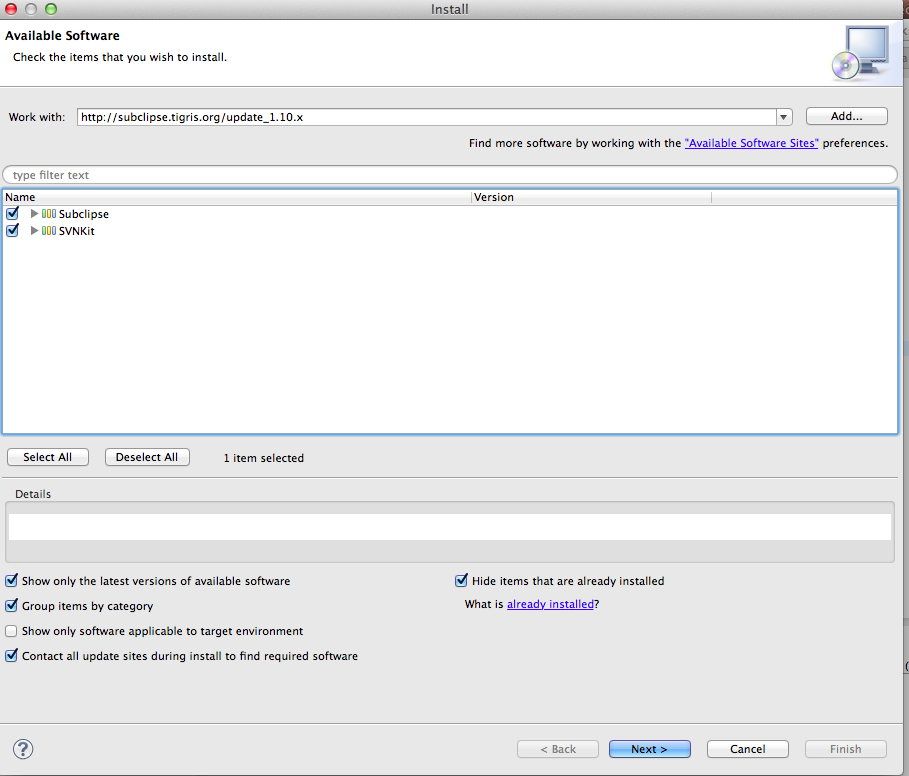This screenshot has width=909, height=776.
Task: Uncheck the Subclipse checkbox
Action: [12, 214]
